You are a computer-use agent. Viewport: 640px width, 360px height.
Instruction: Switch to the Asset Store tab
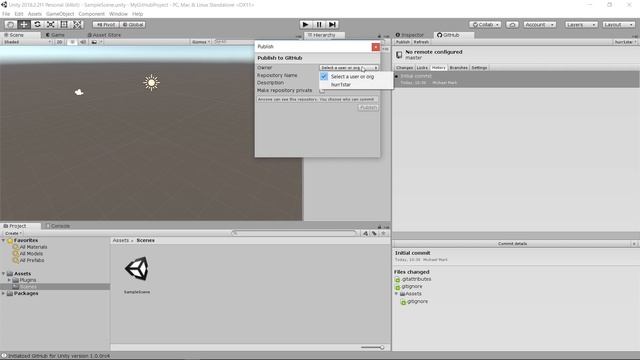(104, 35)
